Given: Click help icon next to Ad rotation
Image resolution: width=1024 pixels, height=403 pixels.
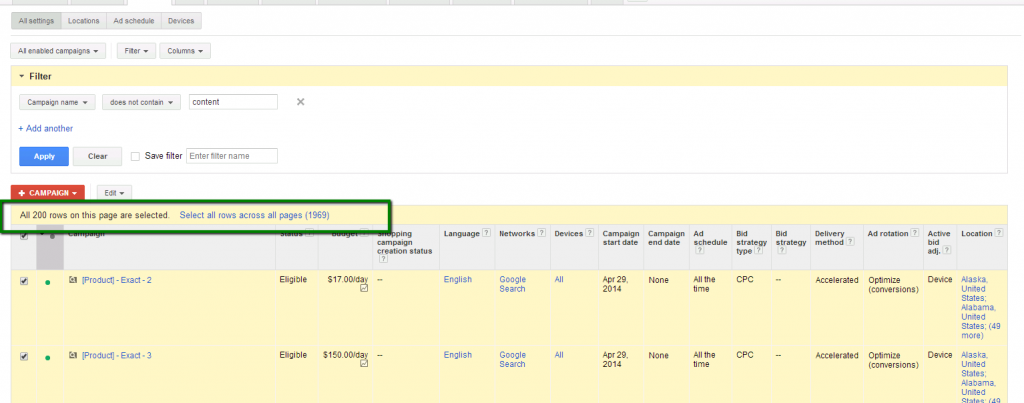Looking at the screenshot, I should coord(911,233).
